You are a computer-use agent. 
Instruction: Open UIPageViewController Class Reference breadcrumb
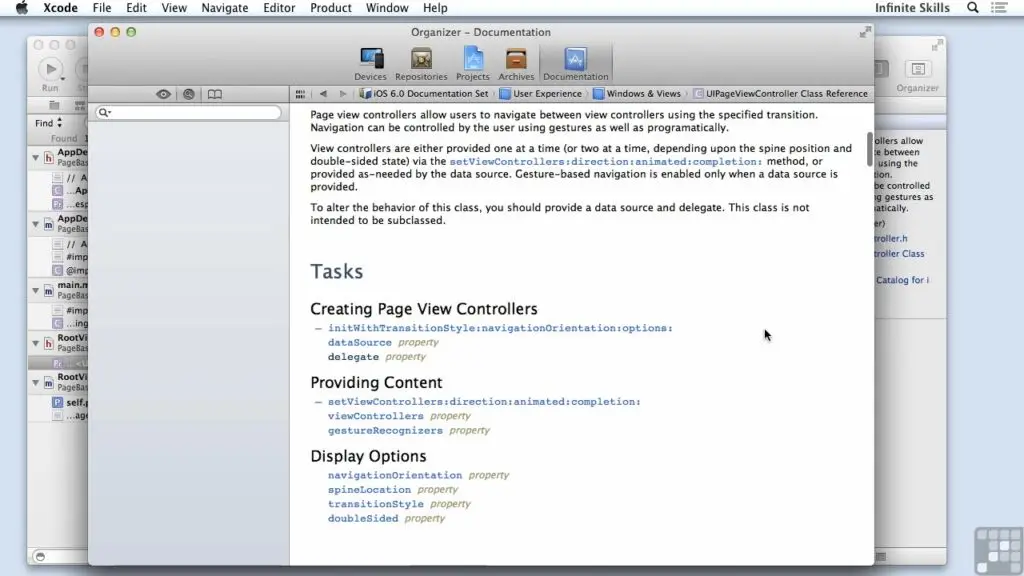click(x=780, y=94)
